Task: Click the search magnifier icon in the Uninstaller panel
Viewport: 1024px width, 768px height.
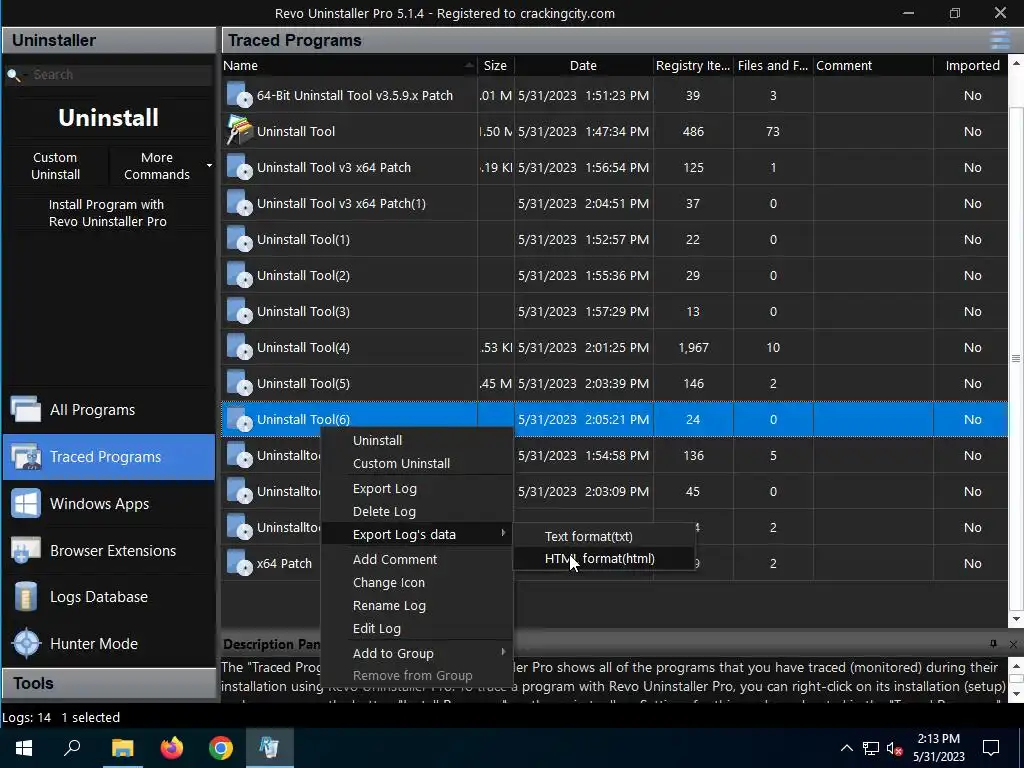Action: point(13,75)
